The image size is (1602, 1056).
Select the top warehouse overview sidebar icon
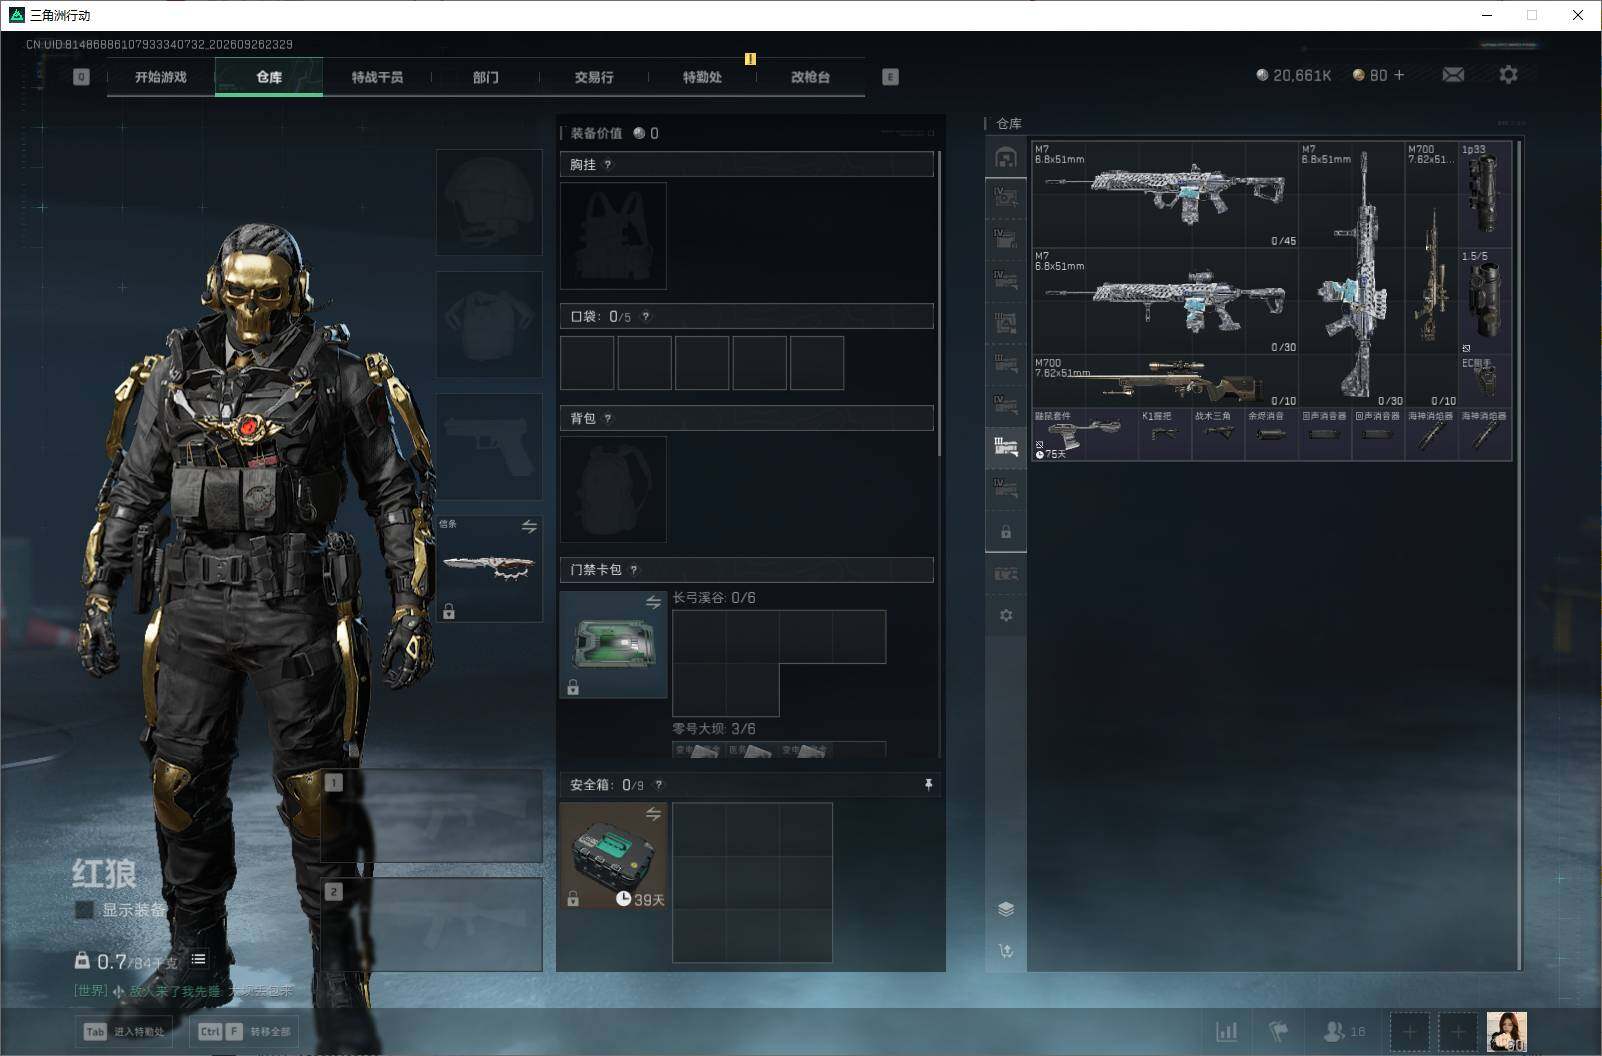(1006, 157)
